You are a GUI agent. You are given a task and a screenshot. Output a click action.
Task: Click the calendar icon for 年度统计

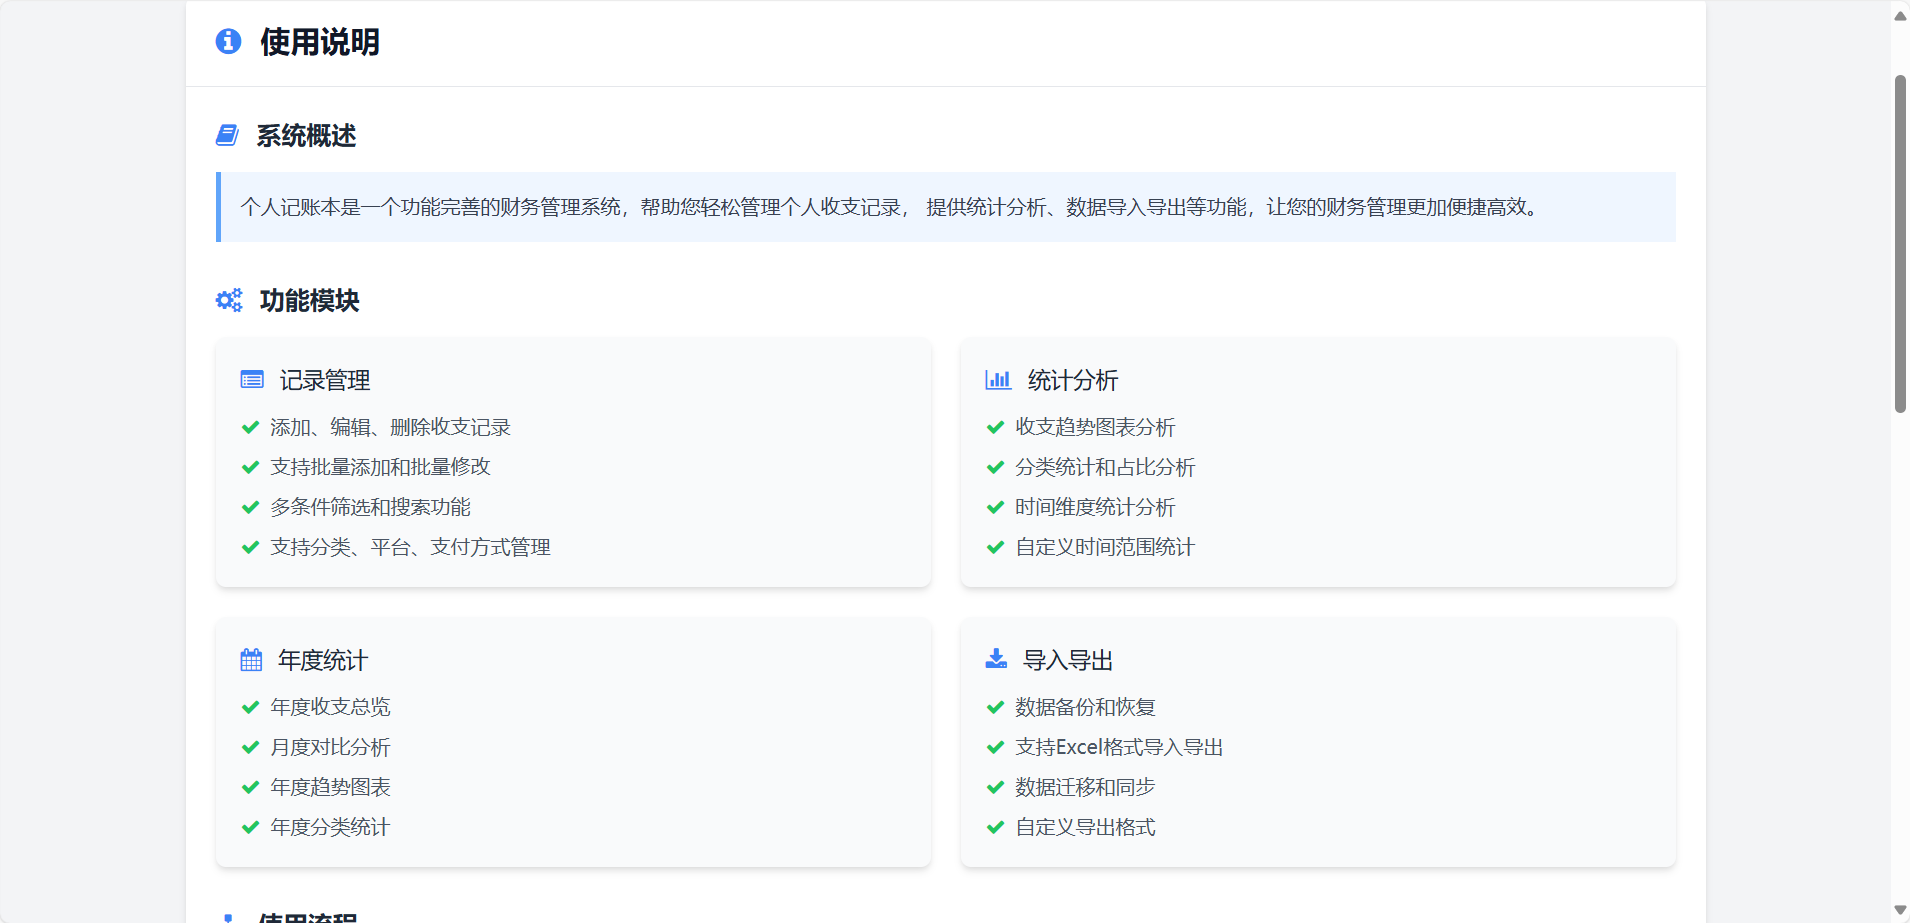(251, 660)
